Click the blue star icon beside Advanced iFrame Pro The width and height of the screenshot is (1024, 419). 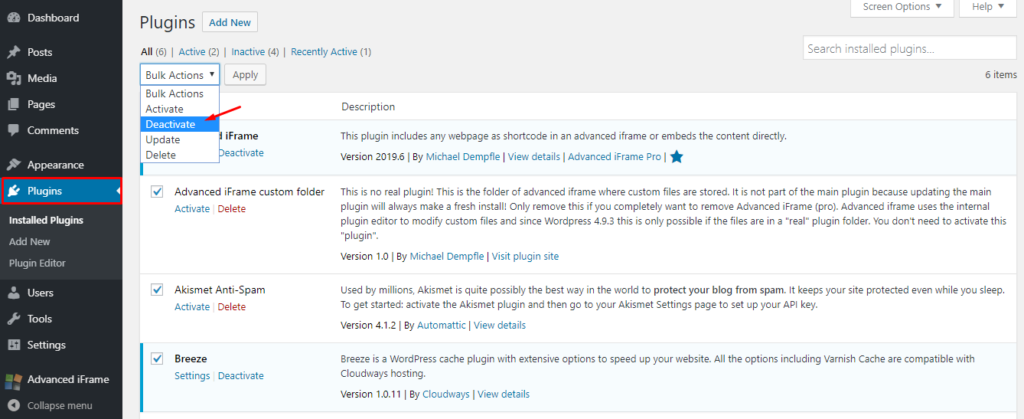(x=677, y=157)
